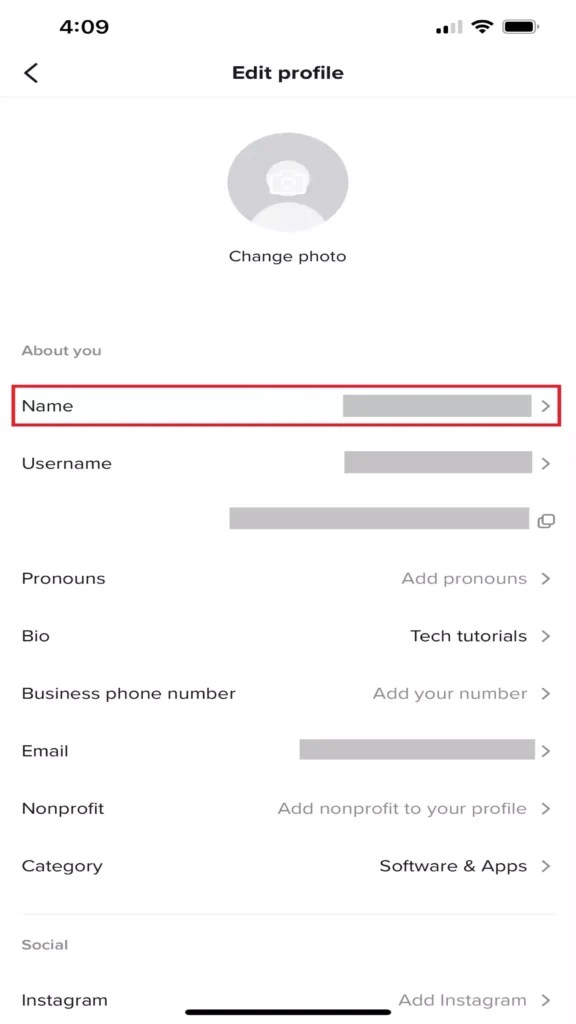Edit the Bio showing Tech tutorials

[467, 636]
